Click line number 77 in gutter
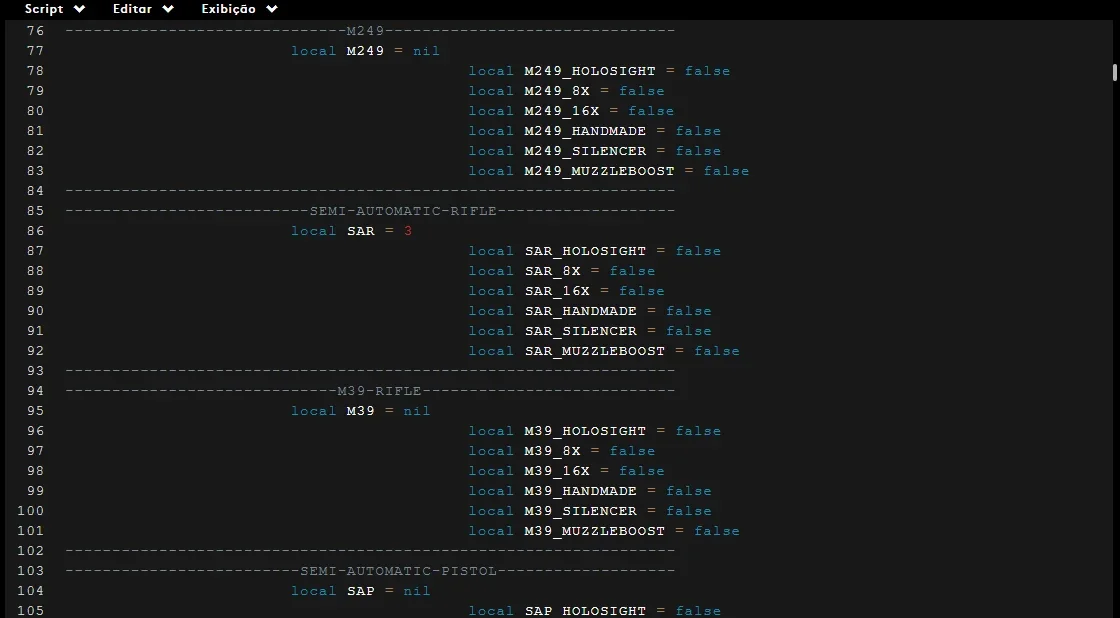This screenshot has width=1120, height=618. [x=35, y=51]
